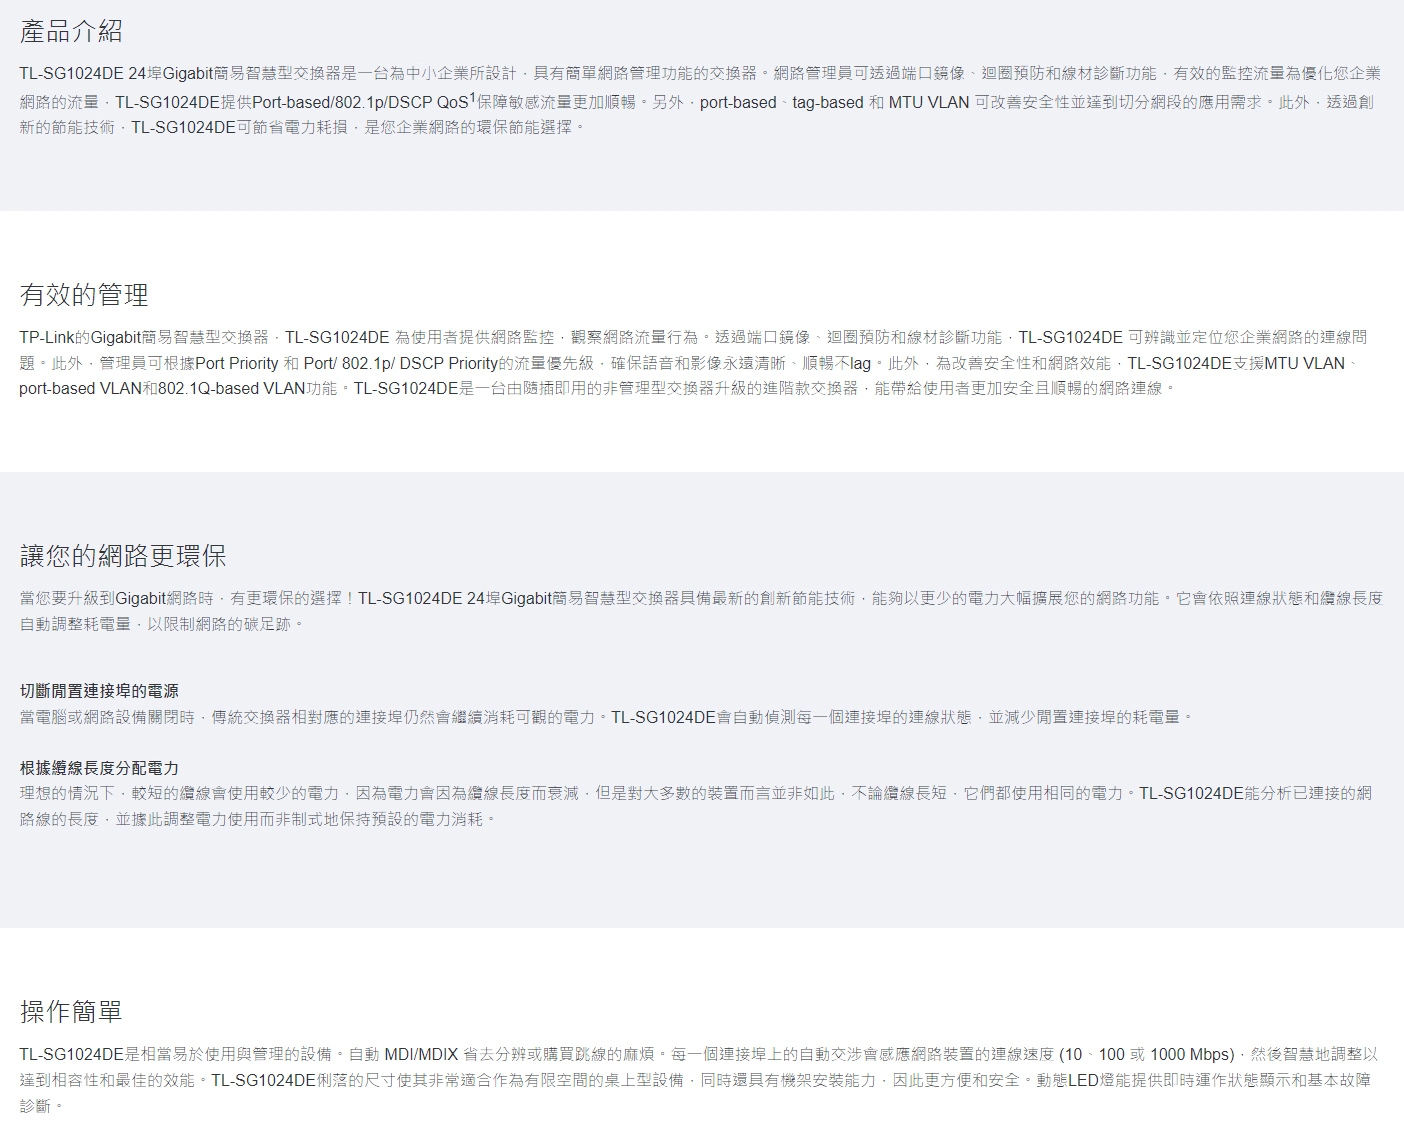The image size is (1404, 1127).
Task: Click the word tag-based in the intro paragraph
Action: tap(828, 102)
